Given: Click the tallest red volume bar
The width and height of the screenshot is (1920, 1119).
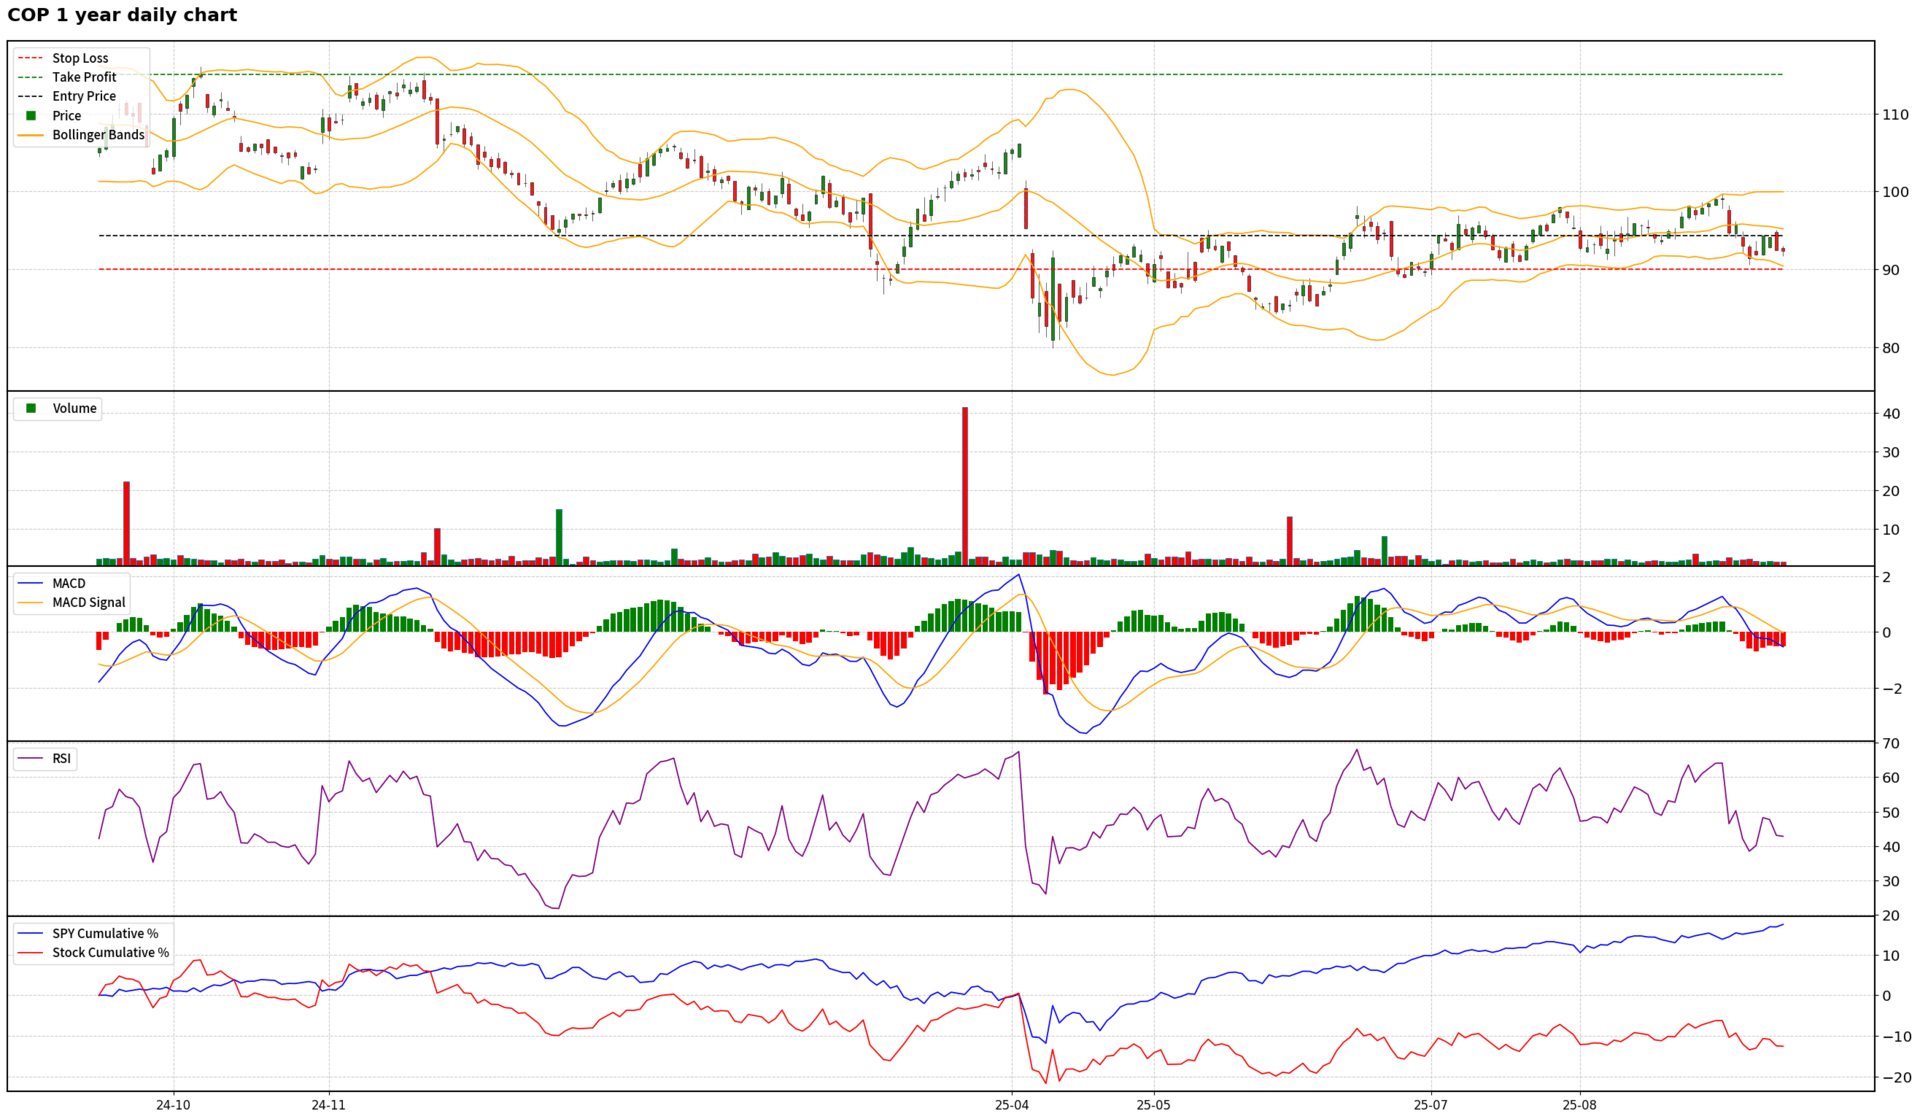Looking at the screenshot, I should (965, 485).
